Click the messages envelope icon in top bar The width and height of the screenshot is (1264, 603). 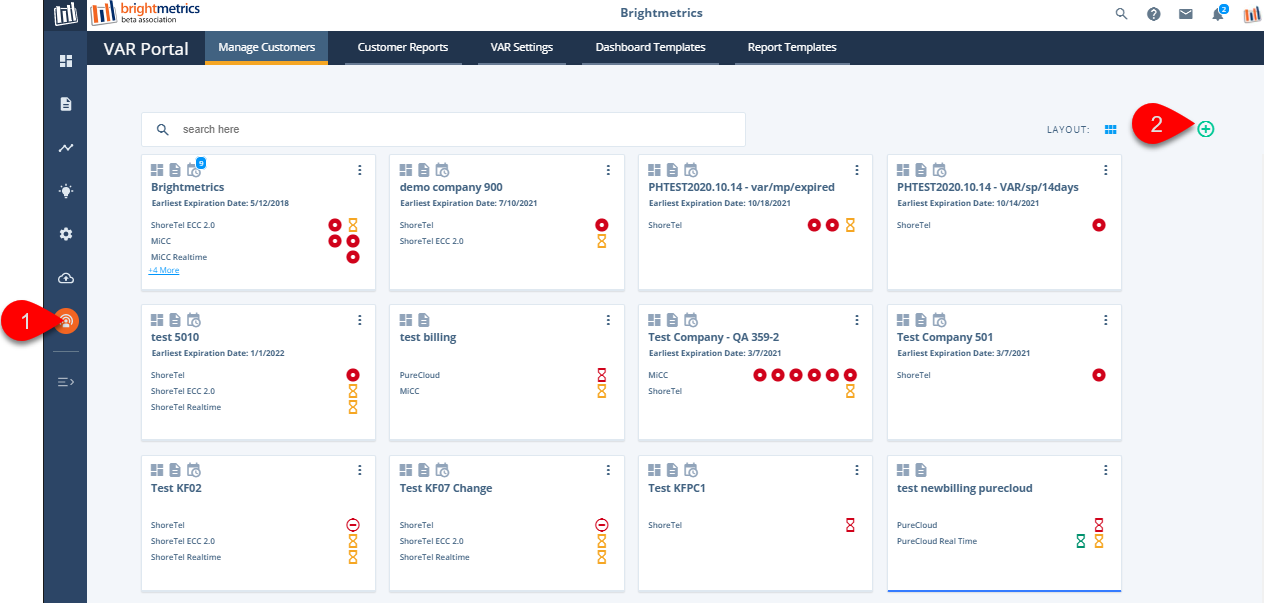pos(1186,14)
